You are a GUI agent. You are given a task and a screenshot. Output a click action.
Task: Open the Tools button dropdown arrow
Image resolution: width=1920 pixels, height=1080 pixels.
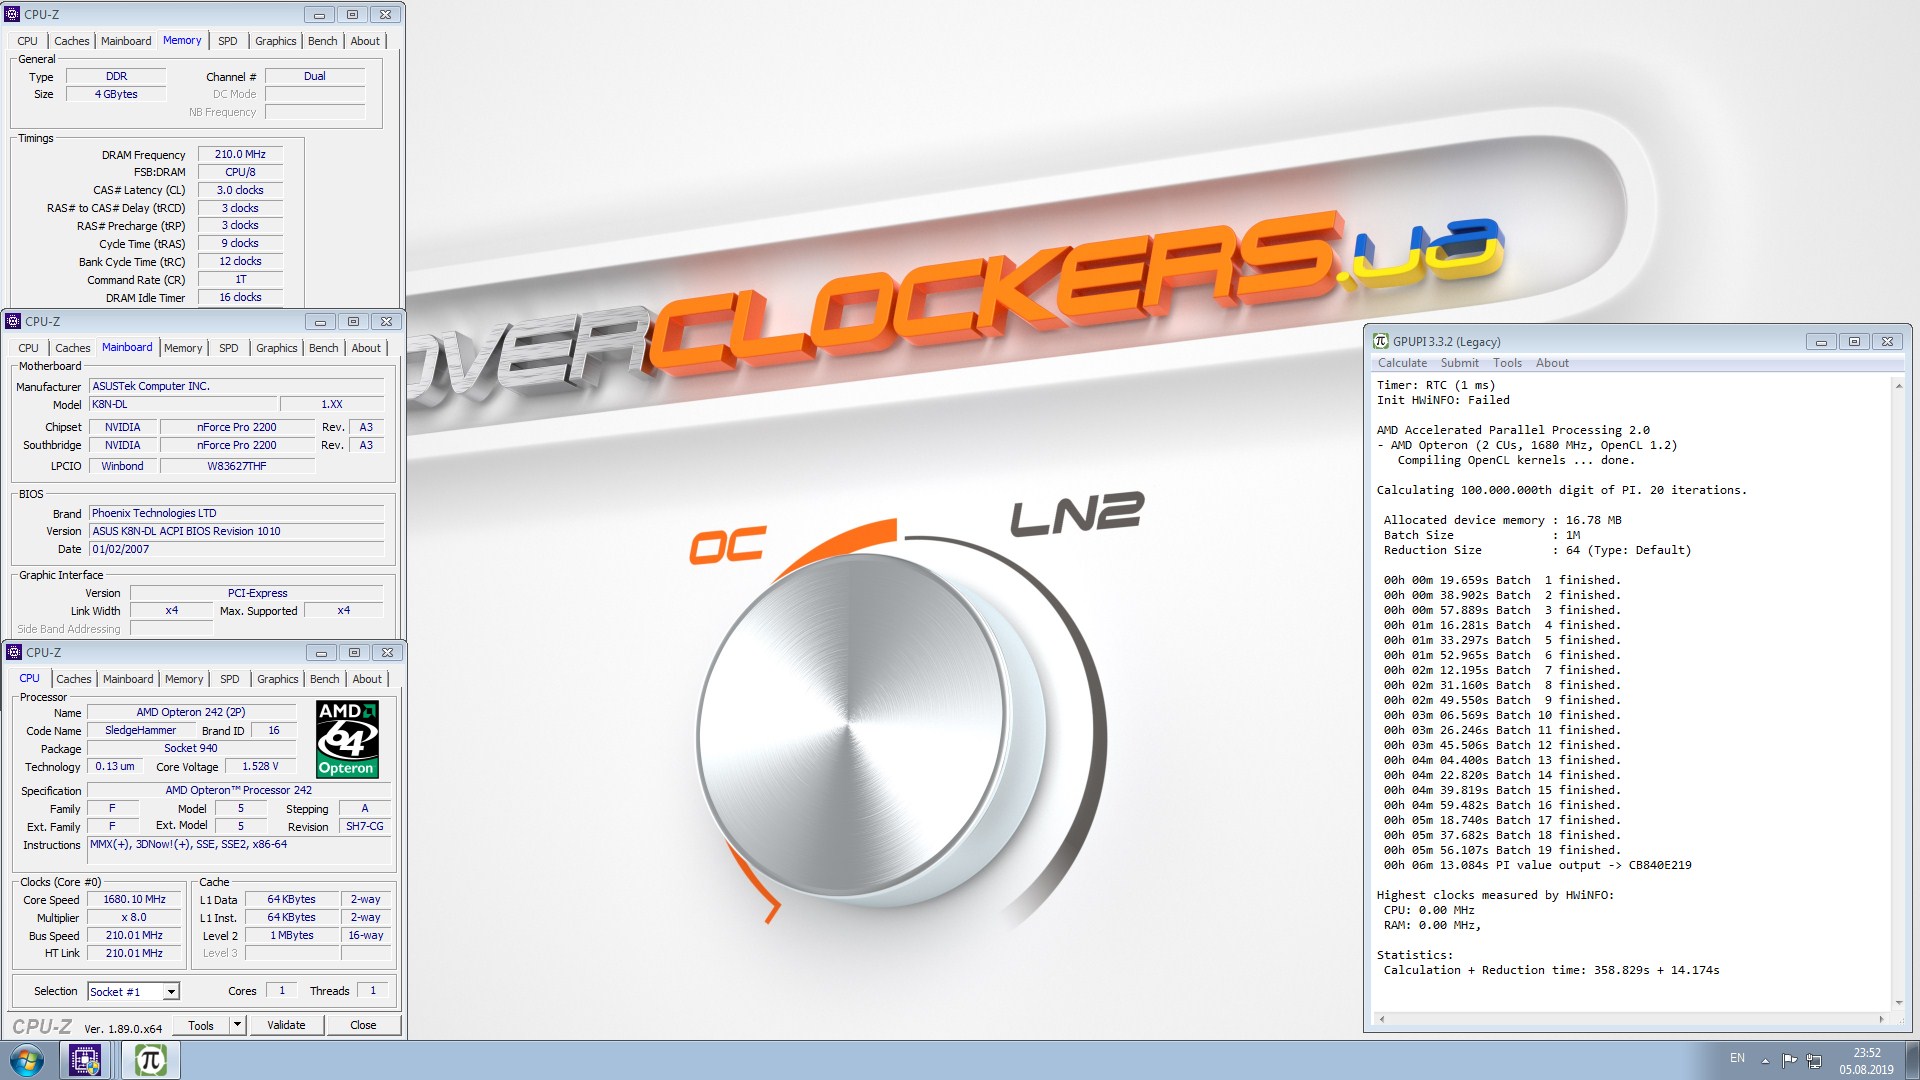click(x=237, y=1025)
